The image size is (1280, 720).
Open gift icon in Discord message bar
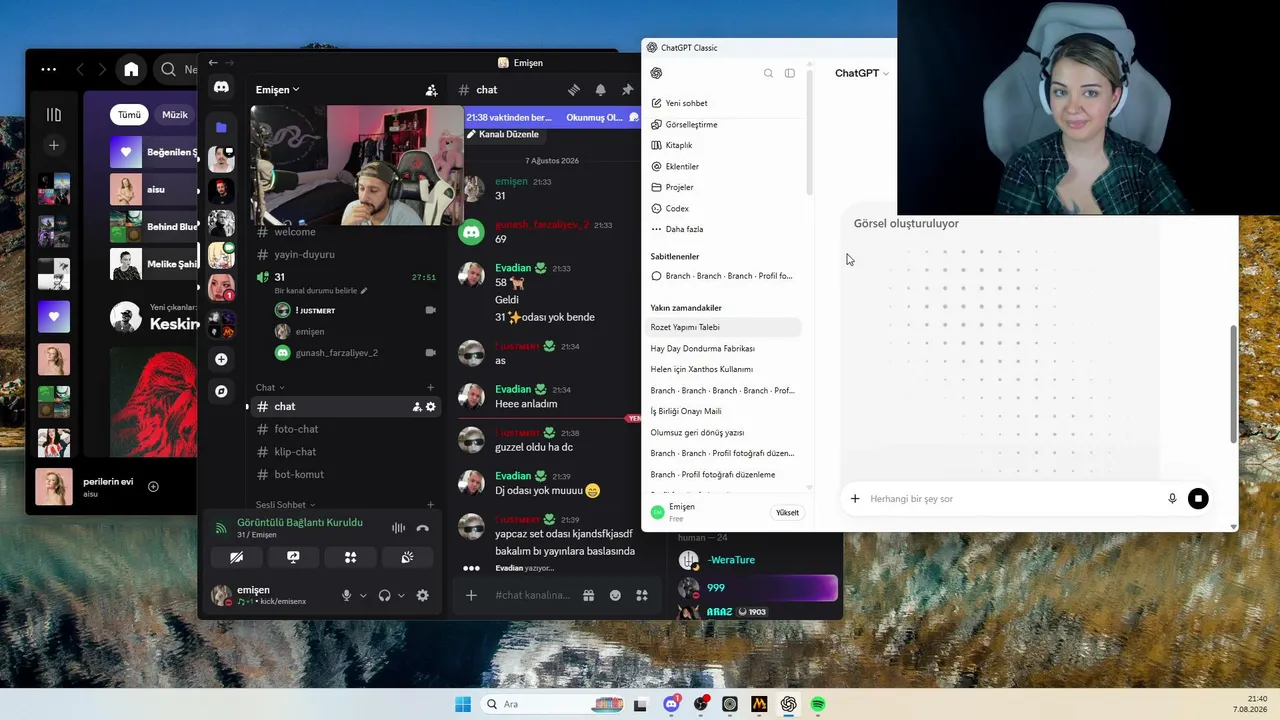[589, 596]
